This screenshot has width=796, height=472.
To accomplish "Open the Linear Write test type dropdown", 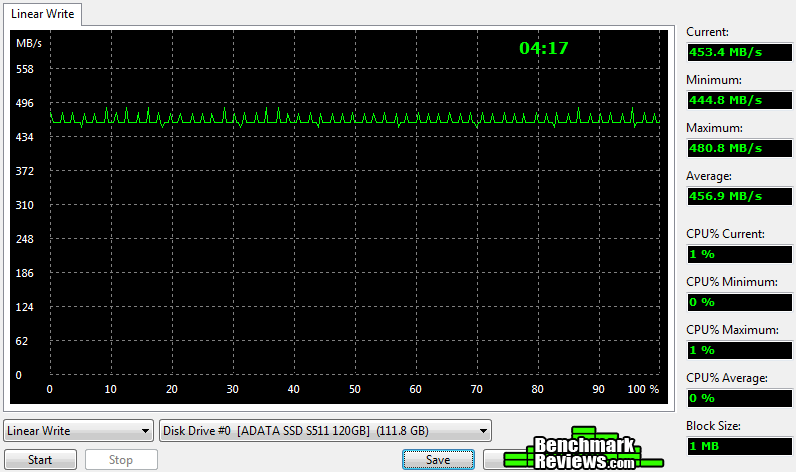I will 79,431.
